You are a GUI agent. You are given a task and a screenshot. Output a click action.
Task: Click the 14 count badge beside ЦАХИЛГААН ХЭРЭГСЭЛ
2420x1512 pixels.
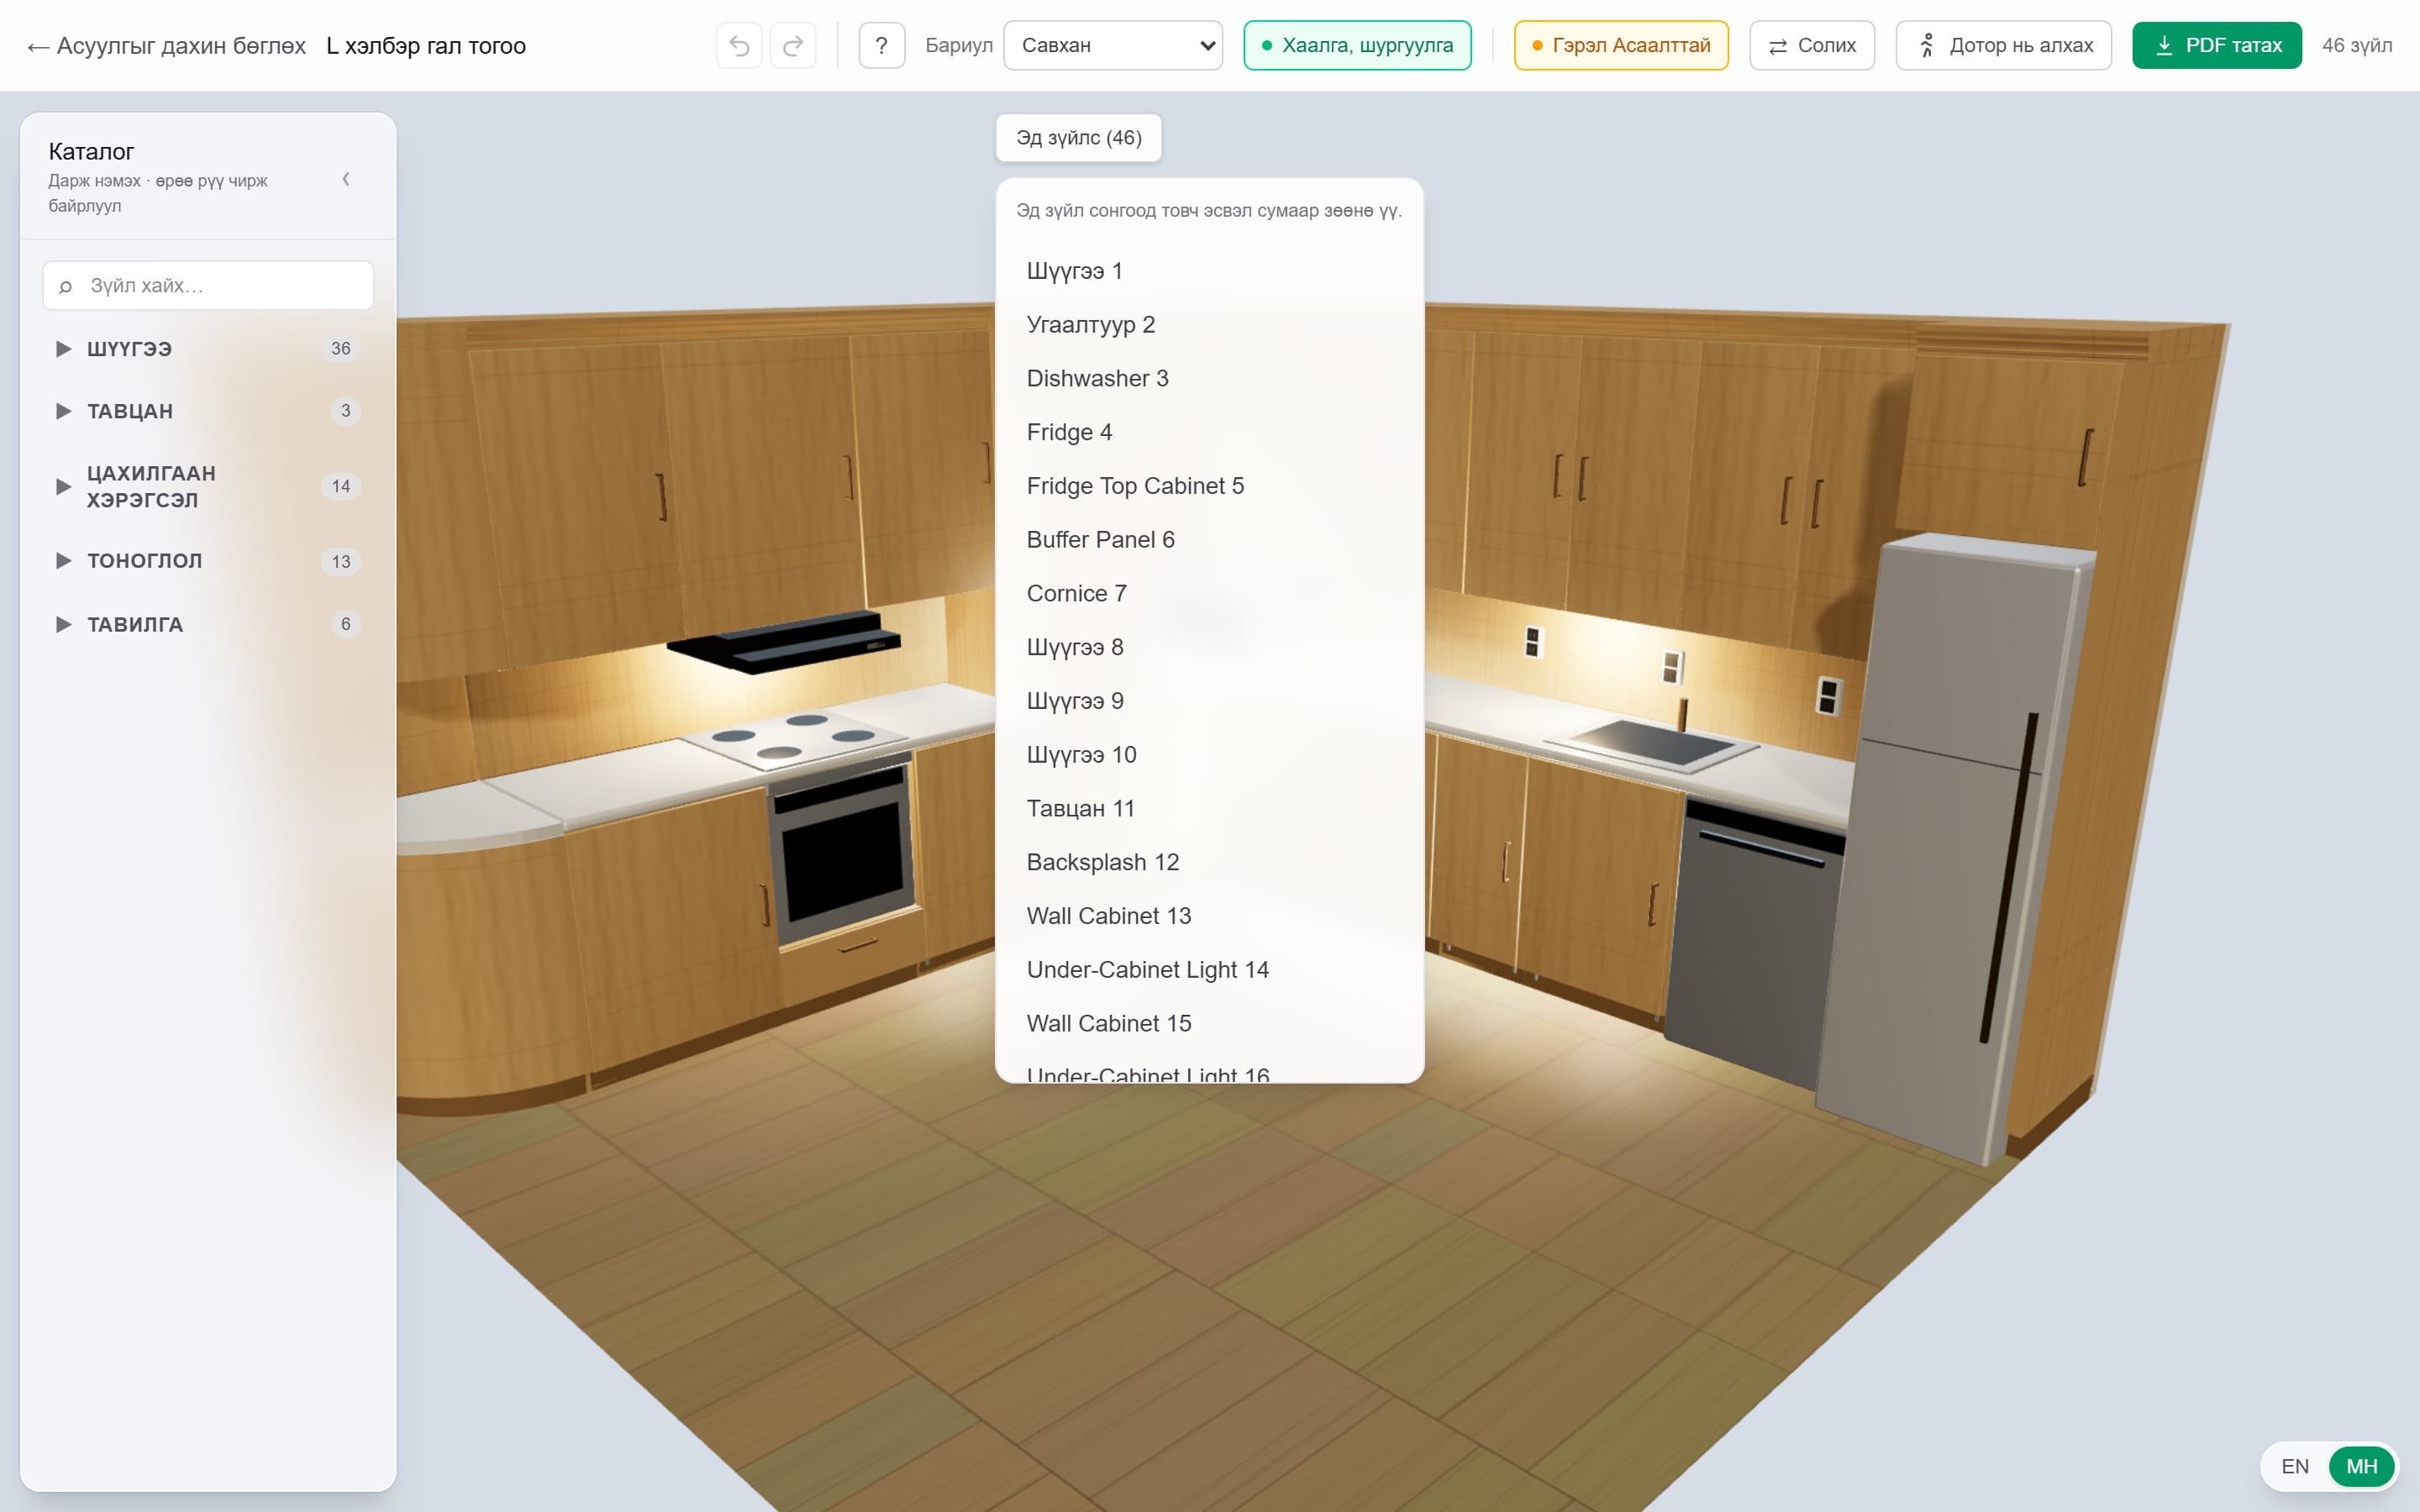341,486
